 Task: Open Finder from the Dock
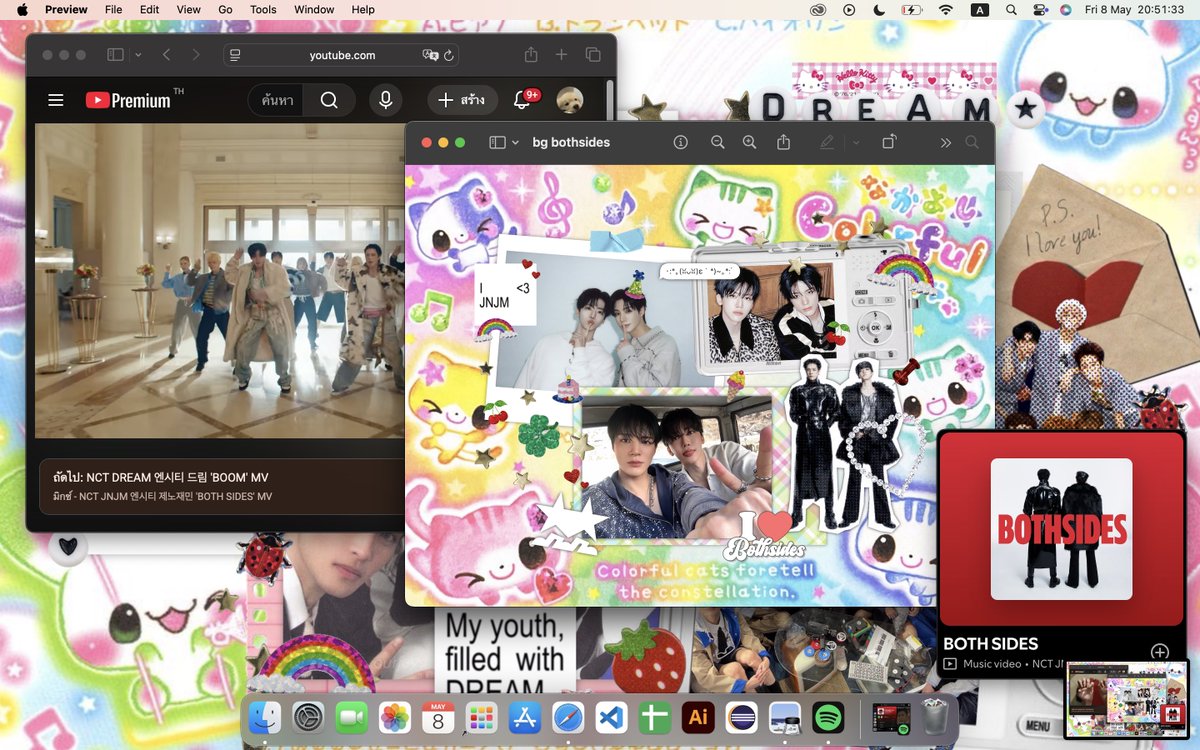point(265,717)
